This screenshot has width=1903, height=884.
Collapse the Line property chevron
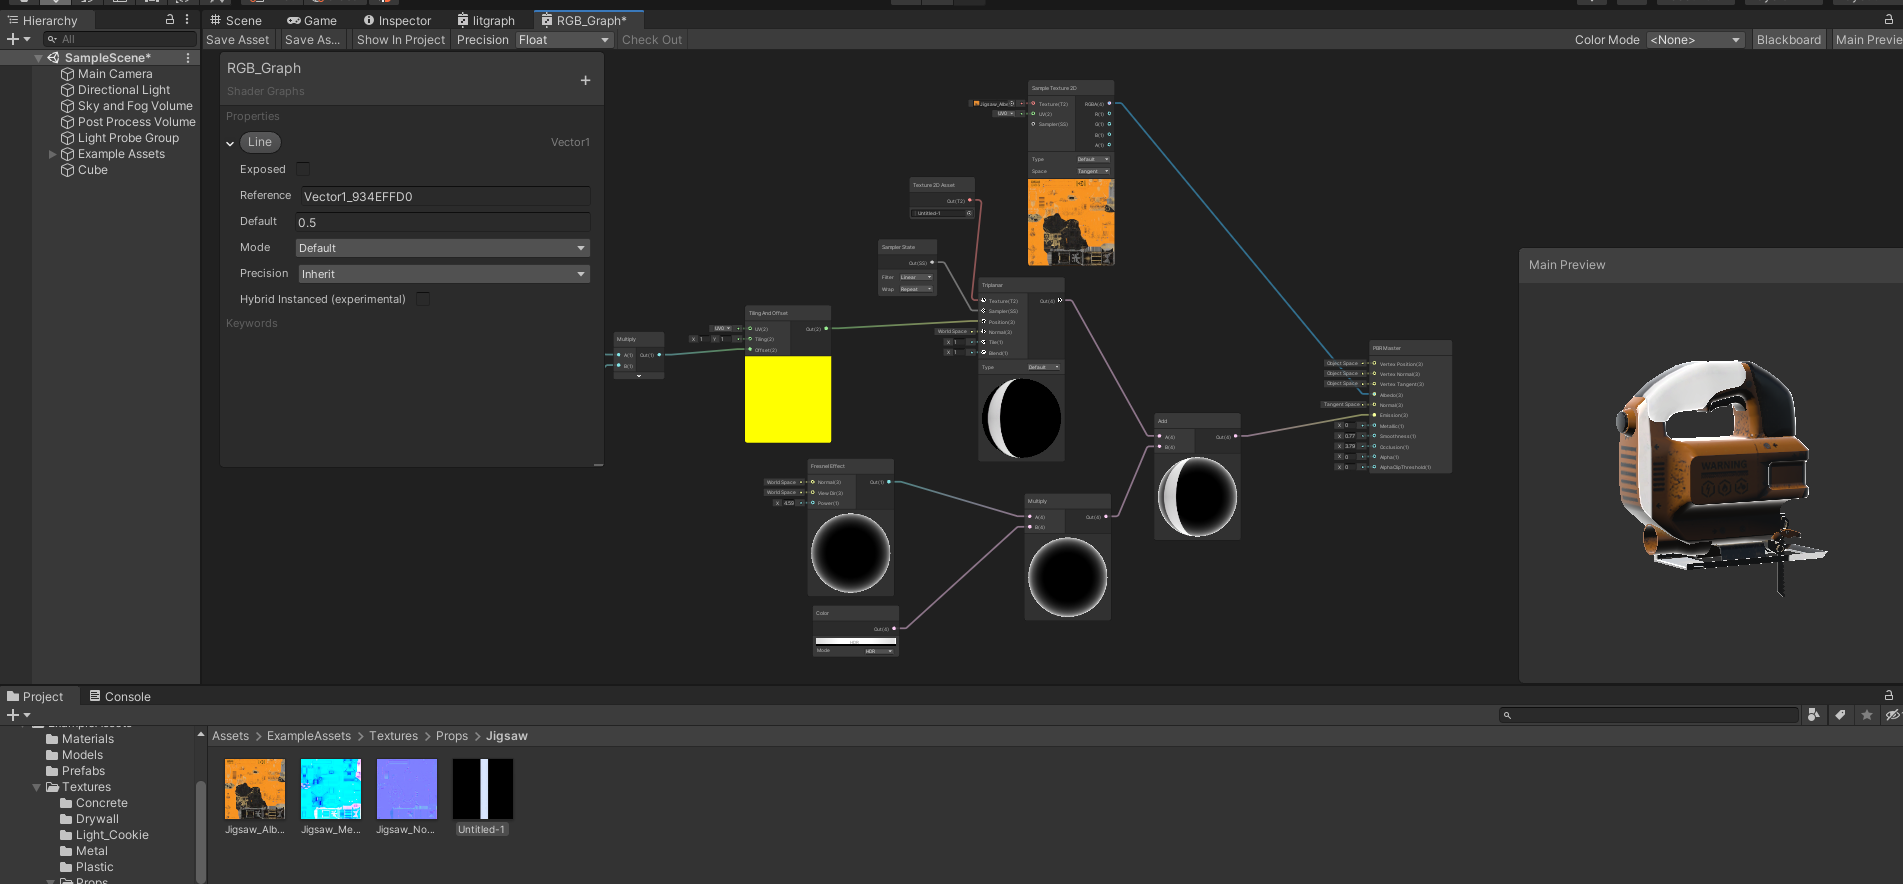point(230,143)
